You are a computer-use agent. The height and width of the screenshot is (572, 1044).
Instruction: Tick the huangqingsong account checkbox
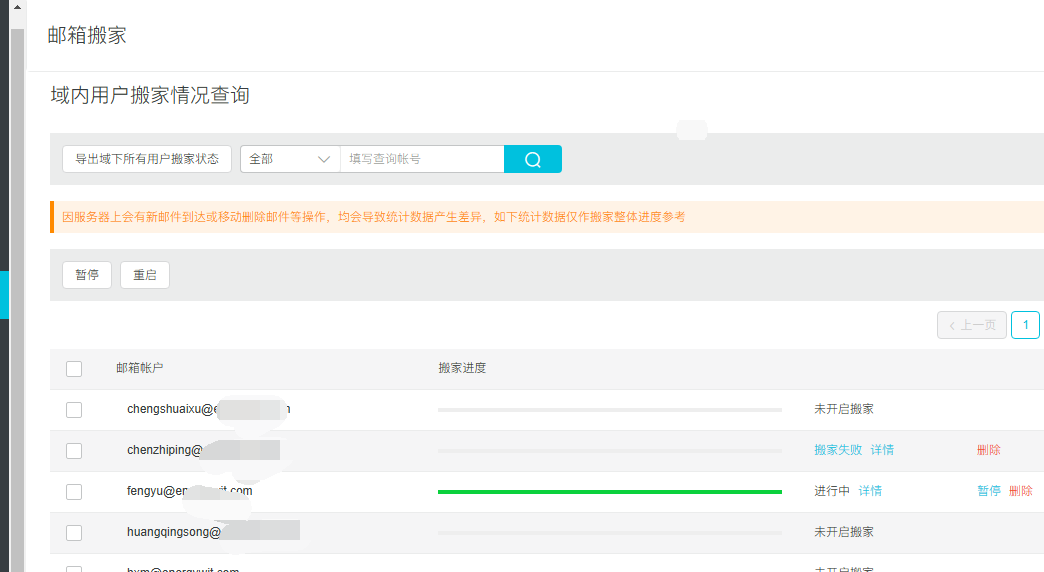(x=74, y=533)
